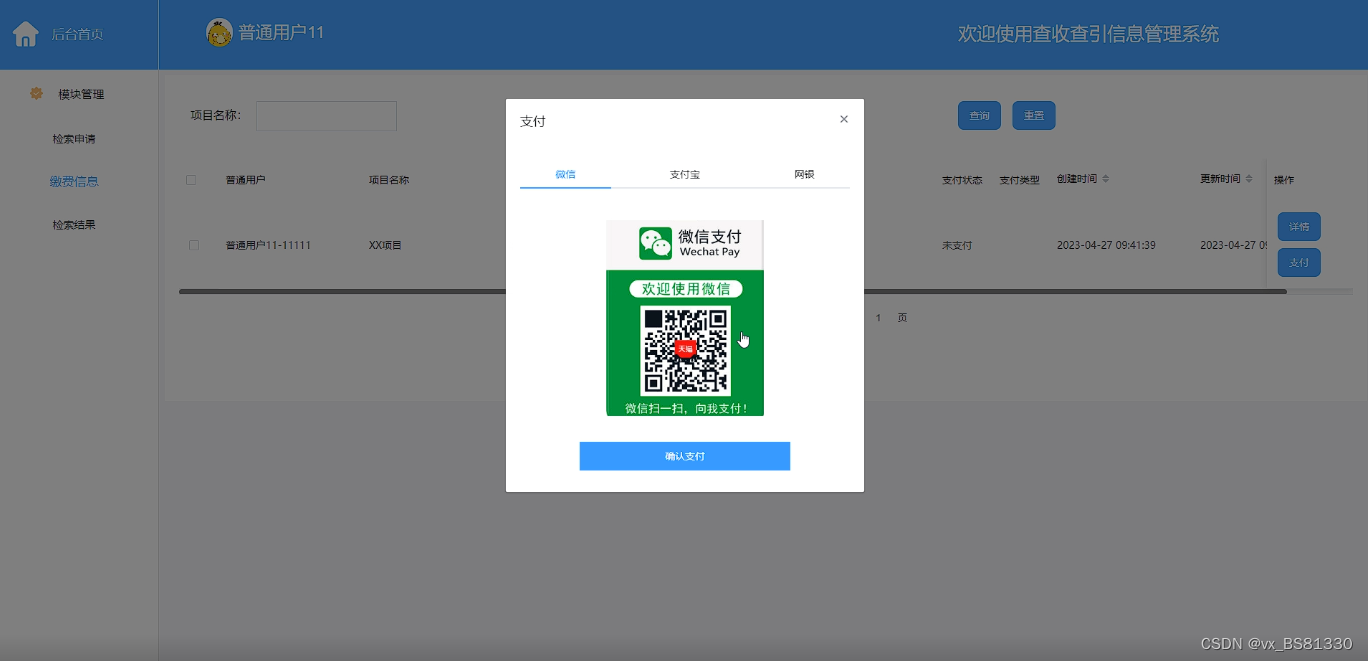Expand the 模块管理 menu
Image resolution: width=1368 pixels, height=661 pixels.
(79, 94)
